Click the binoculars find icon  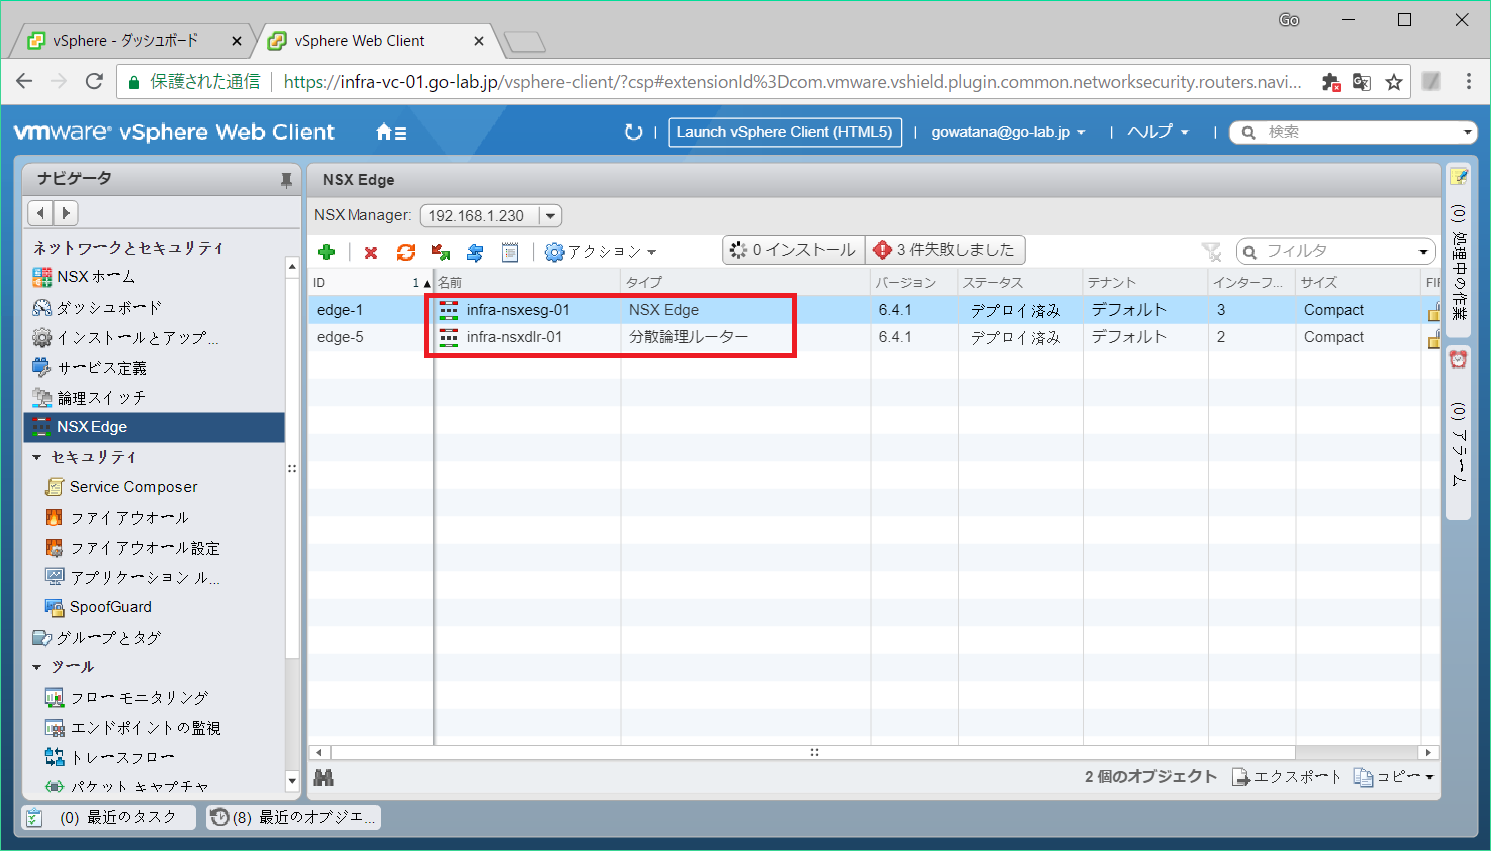(324, 777)
